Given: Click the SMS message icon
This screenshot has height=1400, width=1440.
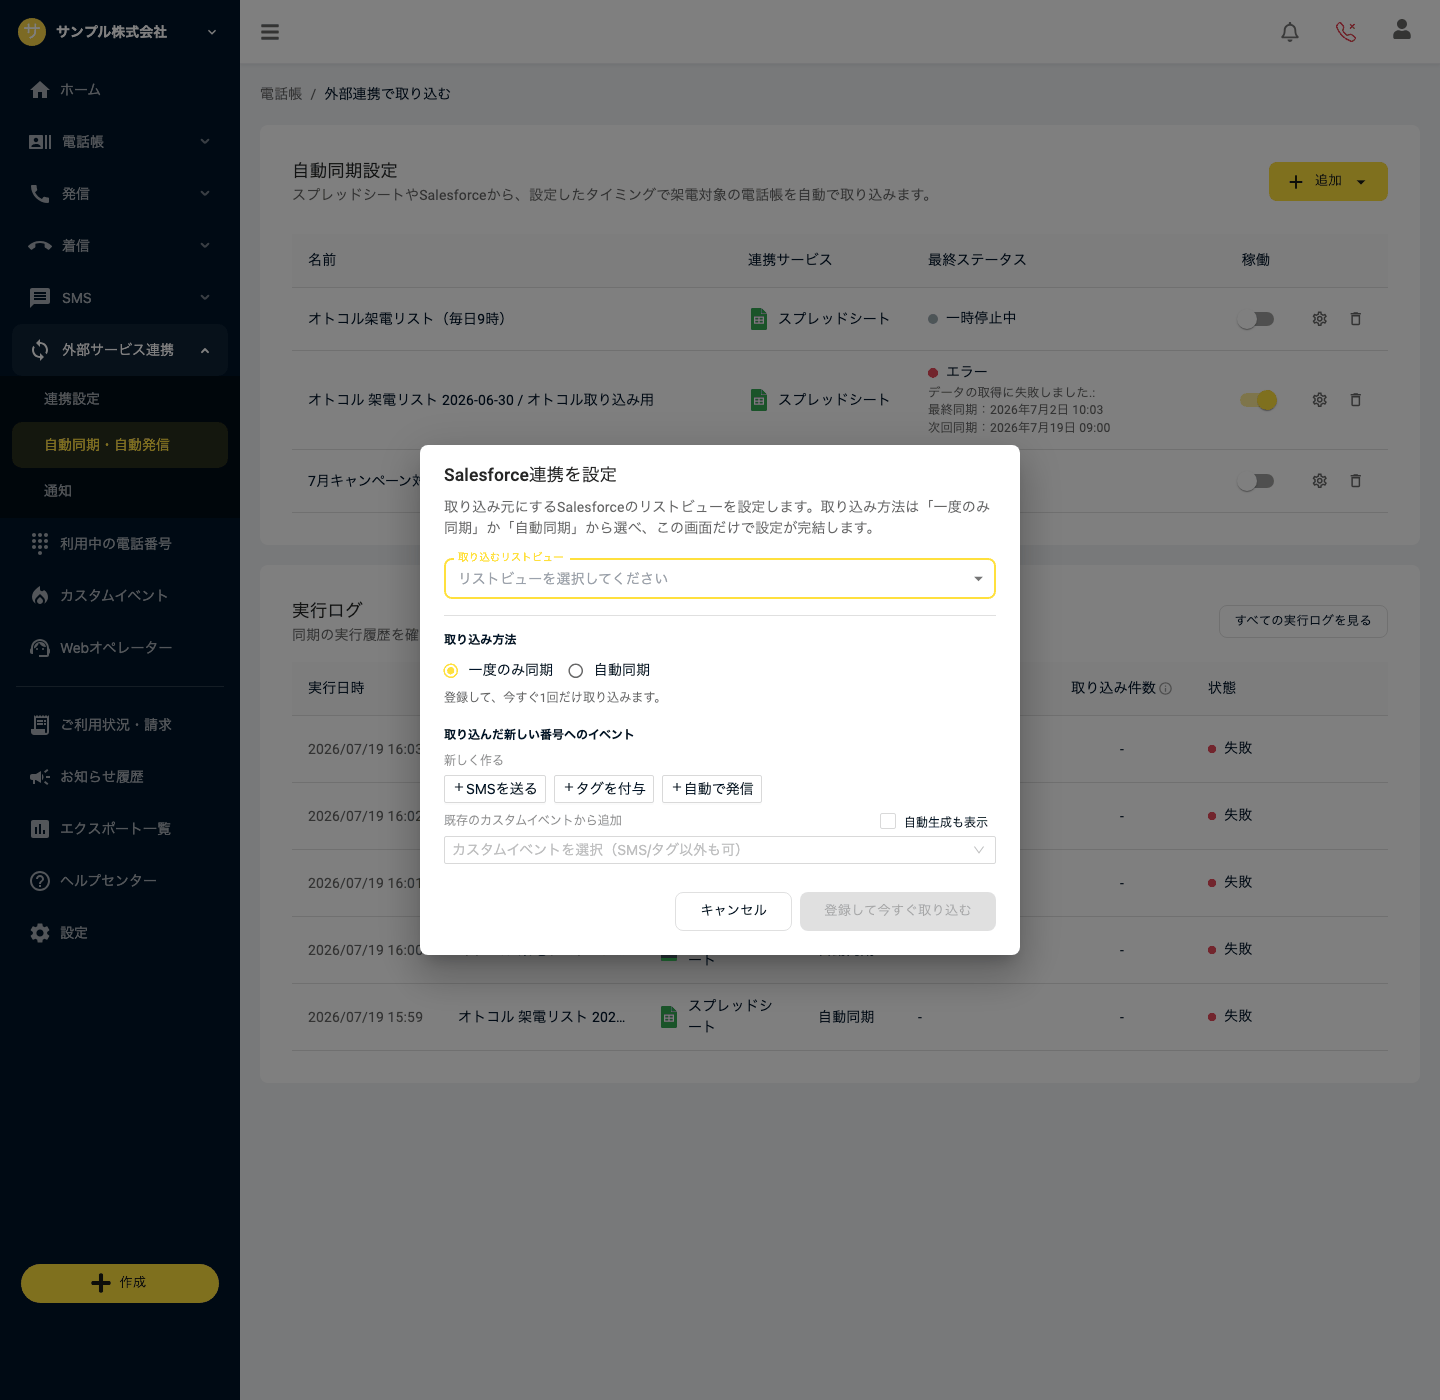Looking at the screenshot, I should pos(40,298).
